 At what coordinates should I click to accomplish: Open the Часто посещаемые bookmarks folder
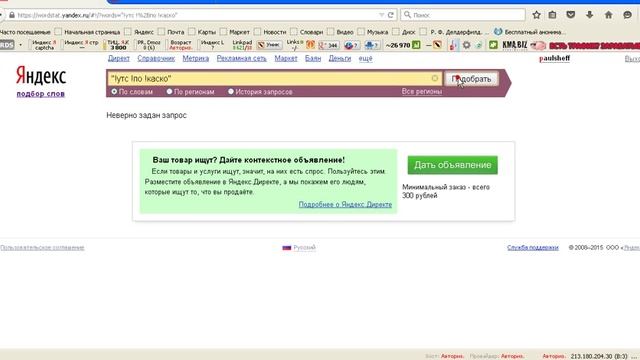point(25,32)
